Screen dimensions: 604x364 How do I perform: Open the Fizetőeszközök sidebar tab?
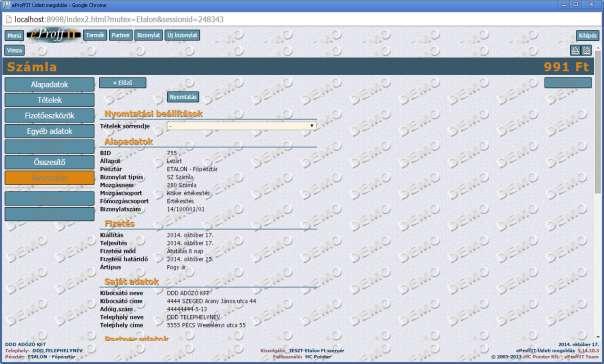pos(49,115)
